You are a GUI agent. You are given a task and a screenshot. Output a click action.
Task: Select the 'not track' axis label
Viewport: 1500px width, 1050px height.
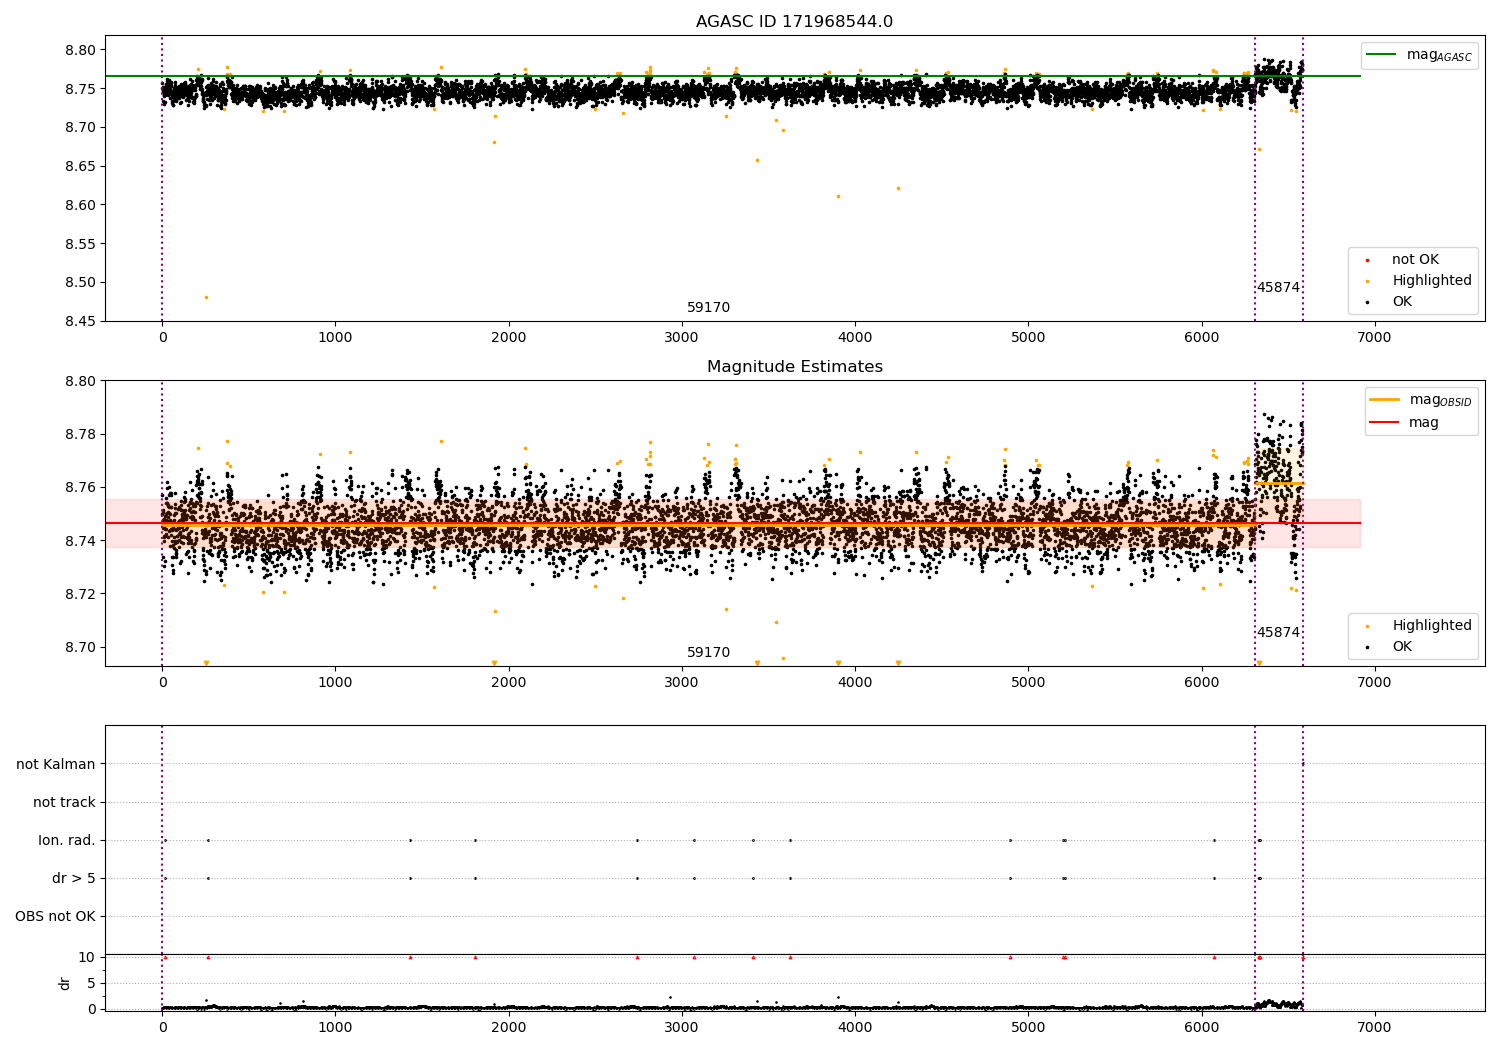coord(64,802)
